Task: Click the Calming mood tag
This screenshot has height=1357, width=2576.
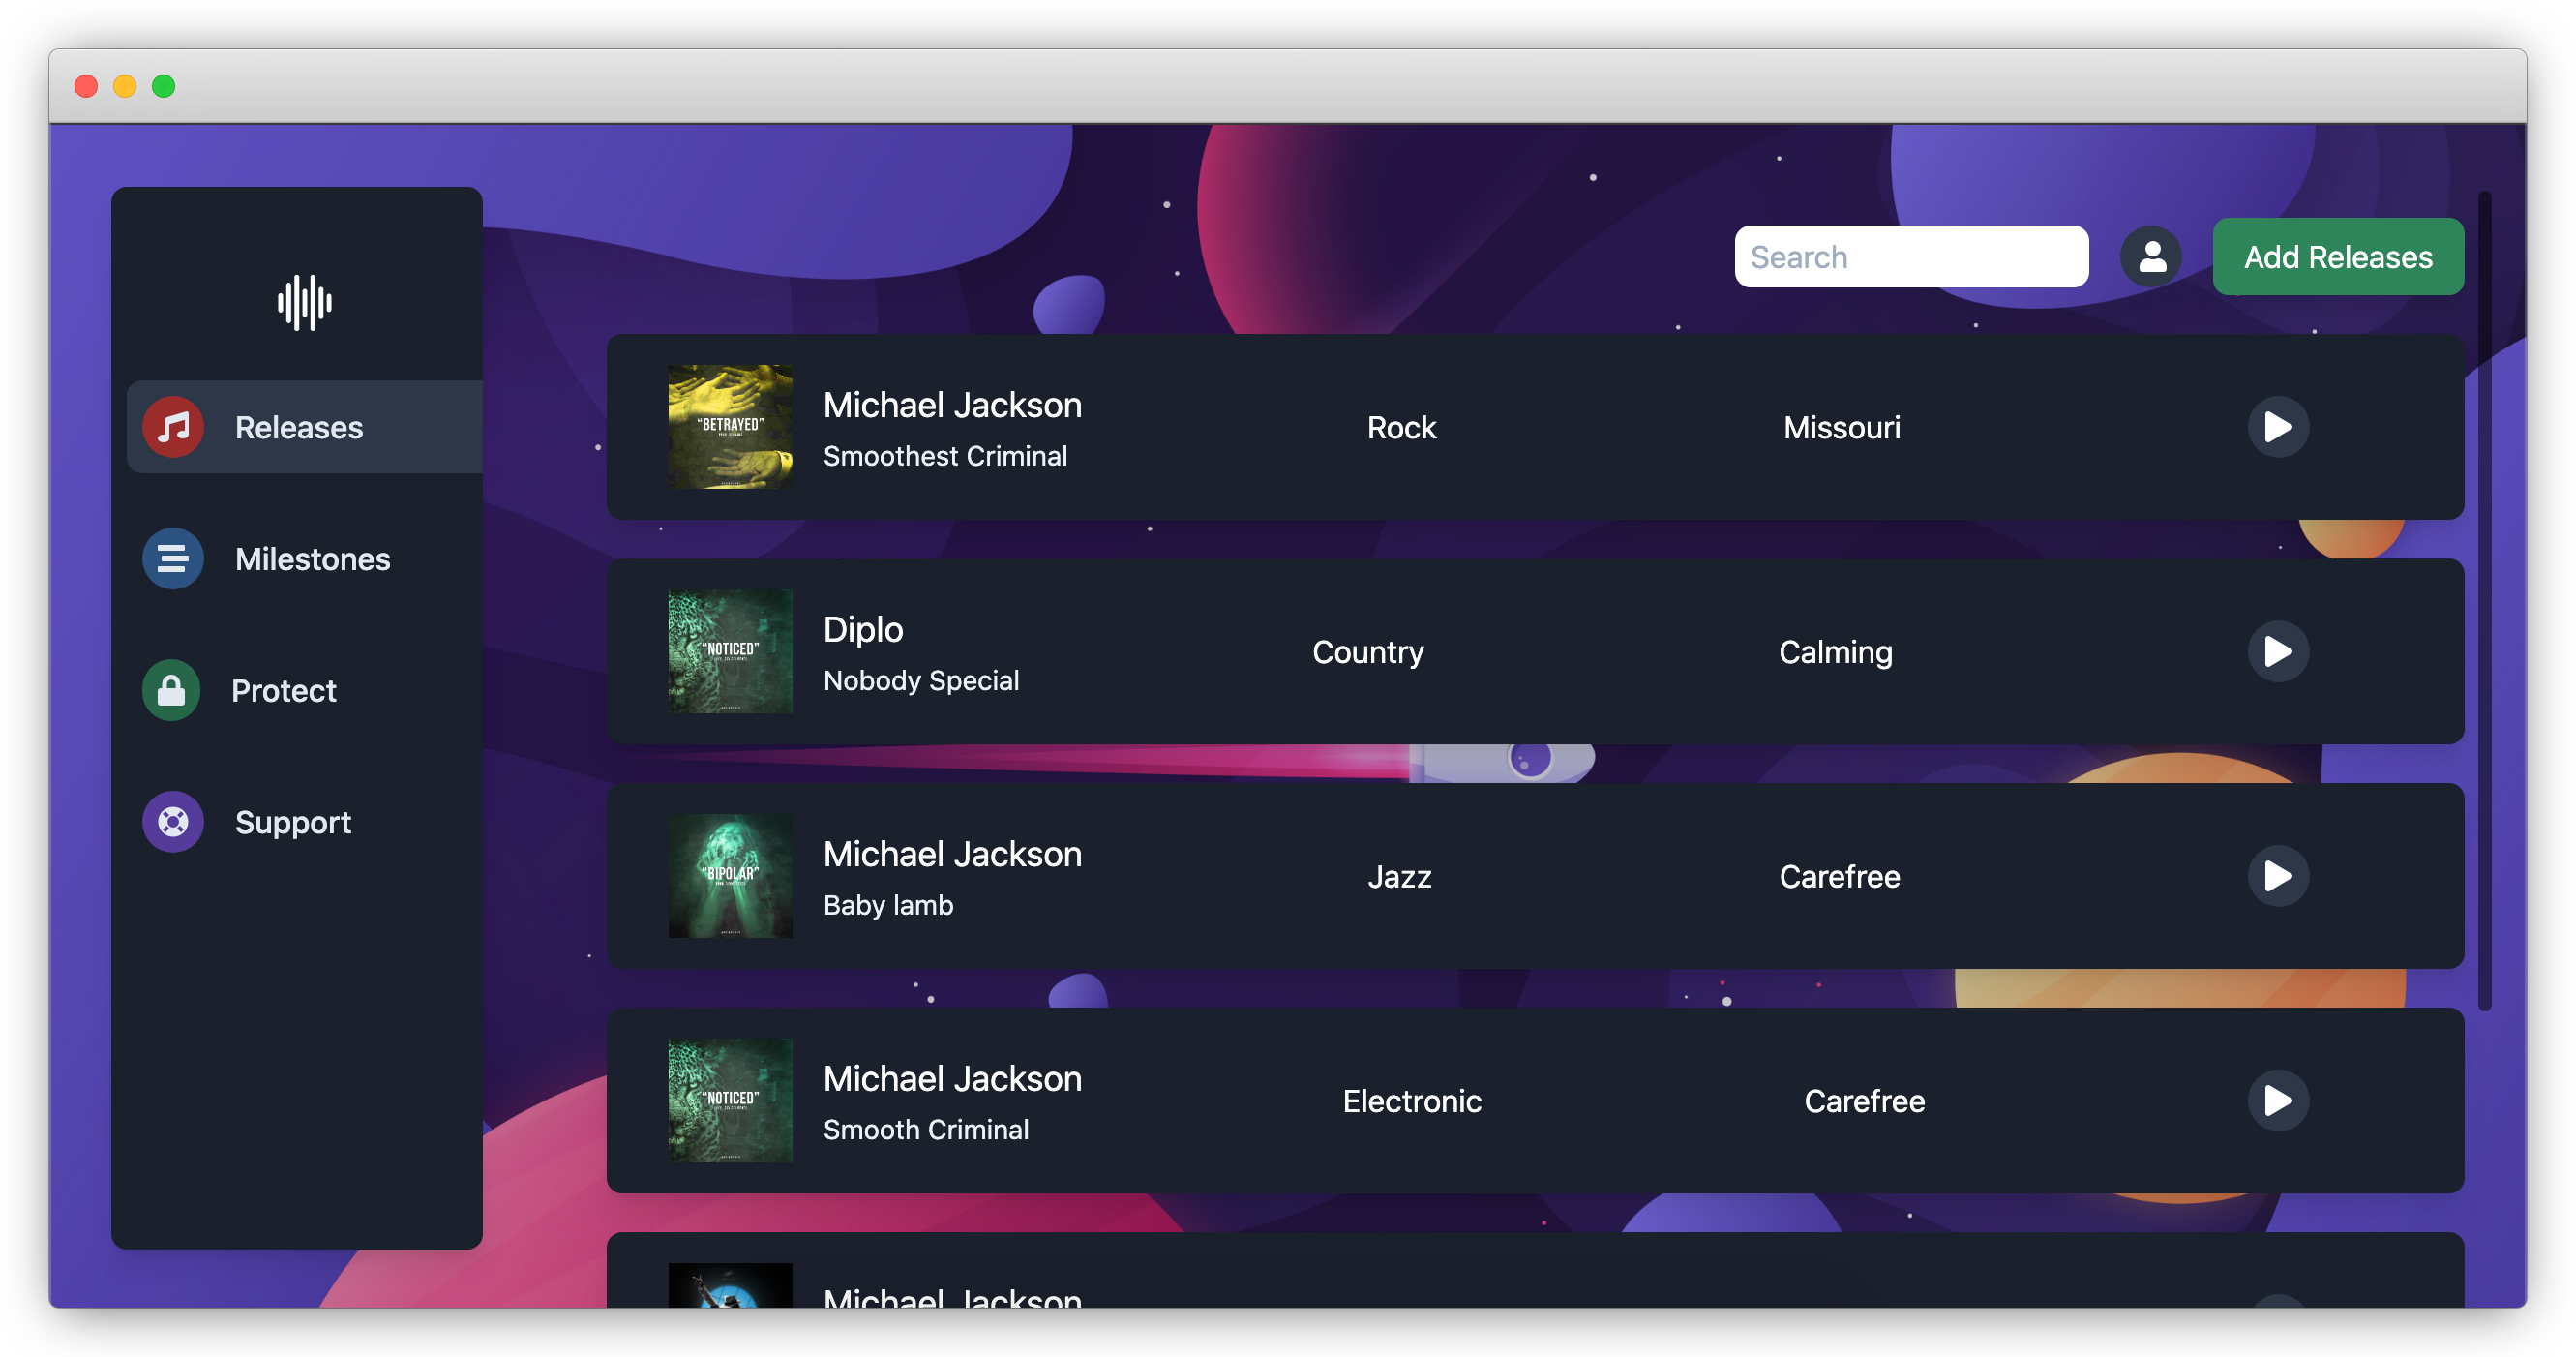Action: tap(1835, 652)
